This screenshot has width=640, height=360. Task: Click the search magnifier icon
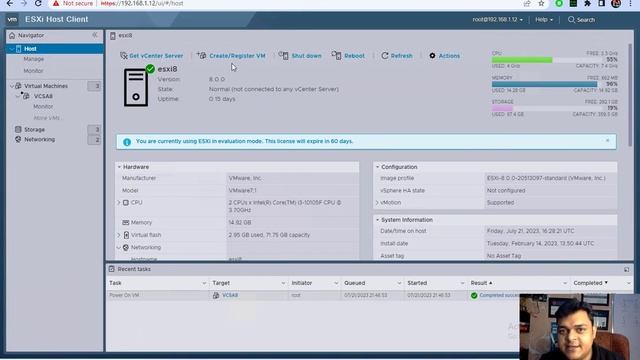pyautogui.click(x=571, y=20)
